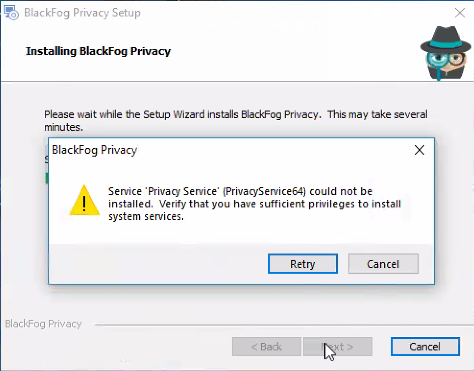
Task: Click the Please wait Setup Wizard text
Action: tap(236, 121)
